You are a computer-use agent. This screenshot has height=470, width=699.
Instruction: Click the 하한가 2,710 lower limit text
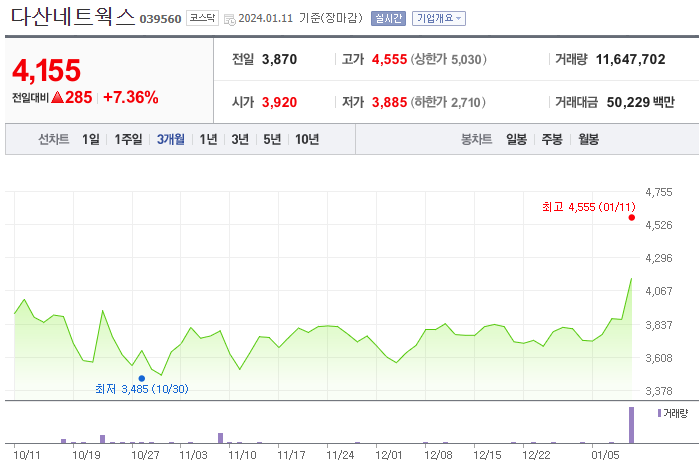[448, 102]
